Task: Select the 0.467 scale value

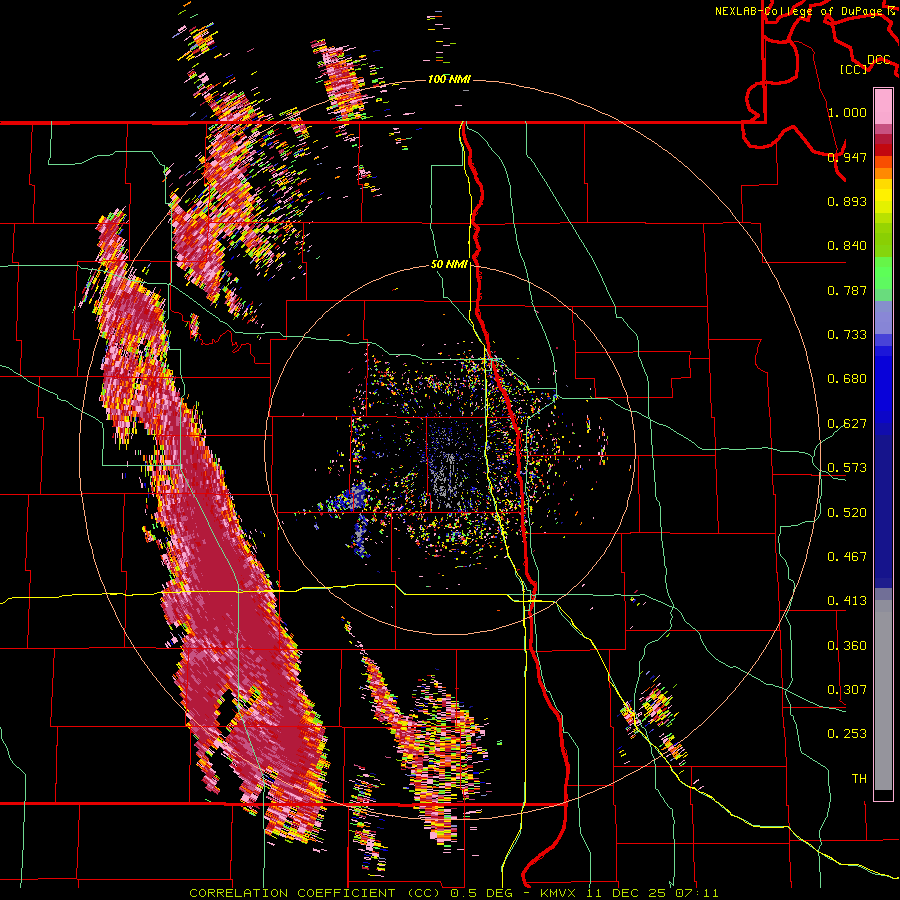Action: (x=847, y=557)
